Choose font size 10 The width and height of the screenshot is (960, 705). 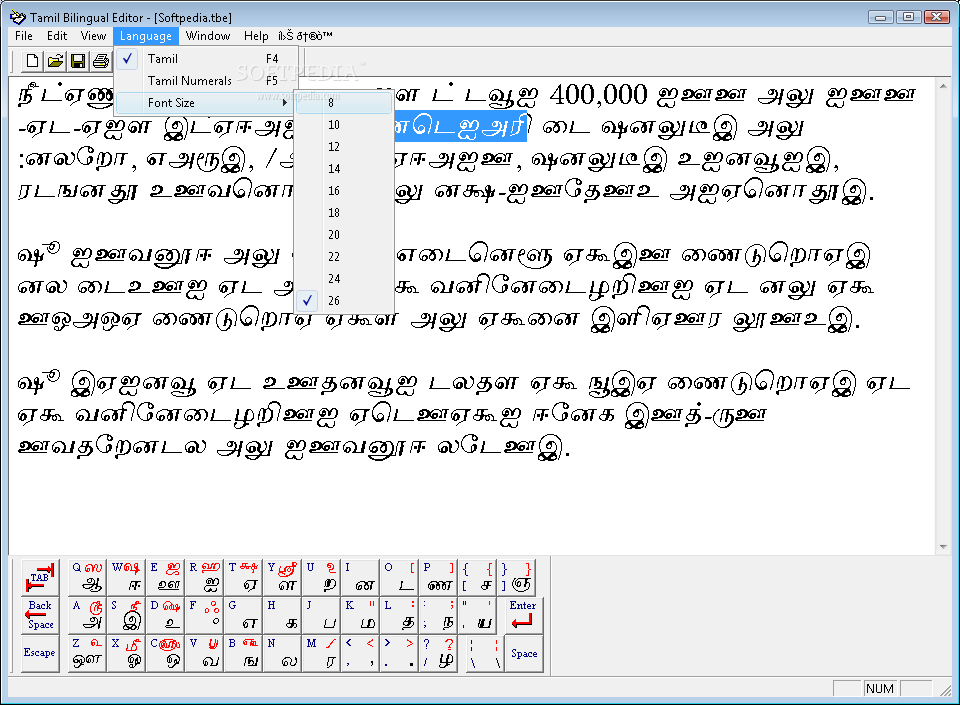[344, 125]
